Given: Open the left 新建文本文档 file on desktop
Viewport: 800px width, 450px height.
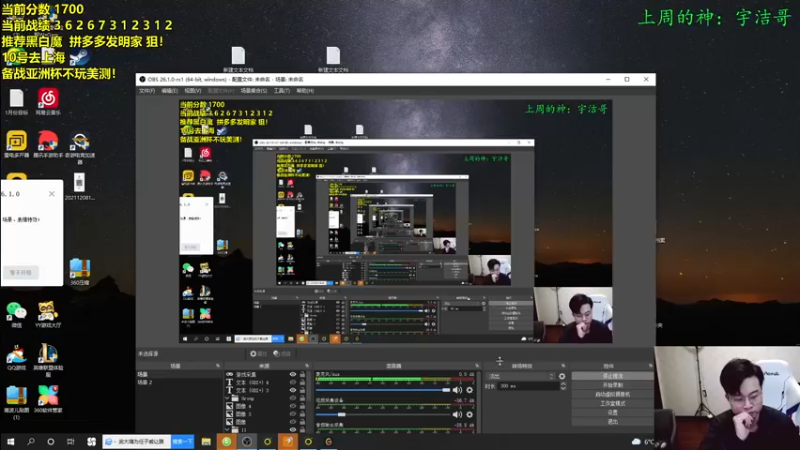Looking at the screenshot, I should coord(238,59).
